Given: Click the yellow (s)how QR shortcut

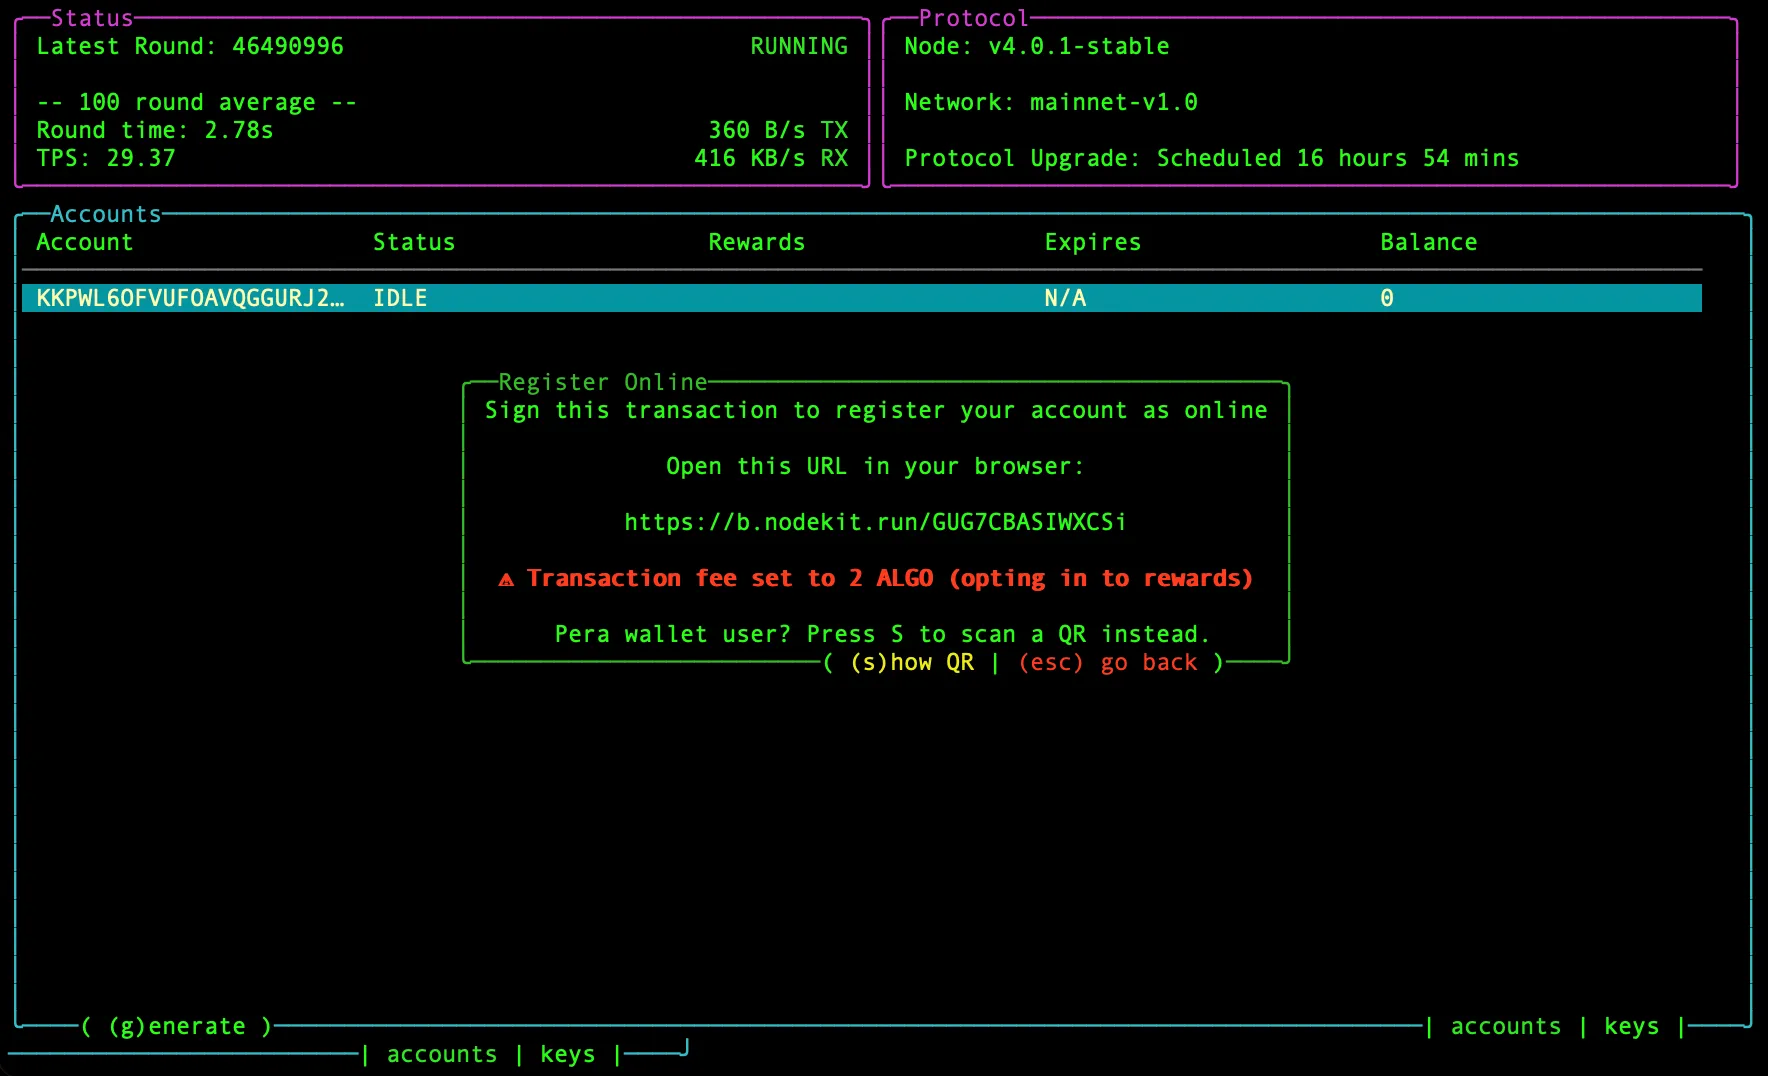Looking at the screenshot, I should click(x=911, y=662).
